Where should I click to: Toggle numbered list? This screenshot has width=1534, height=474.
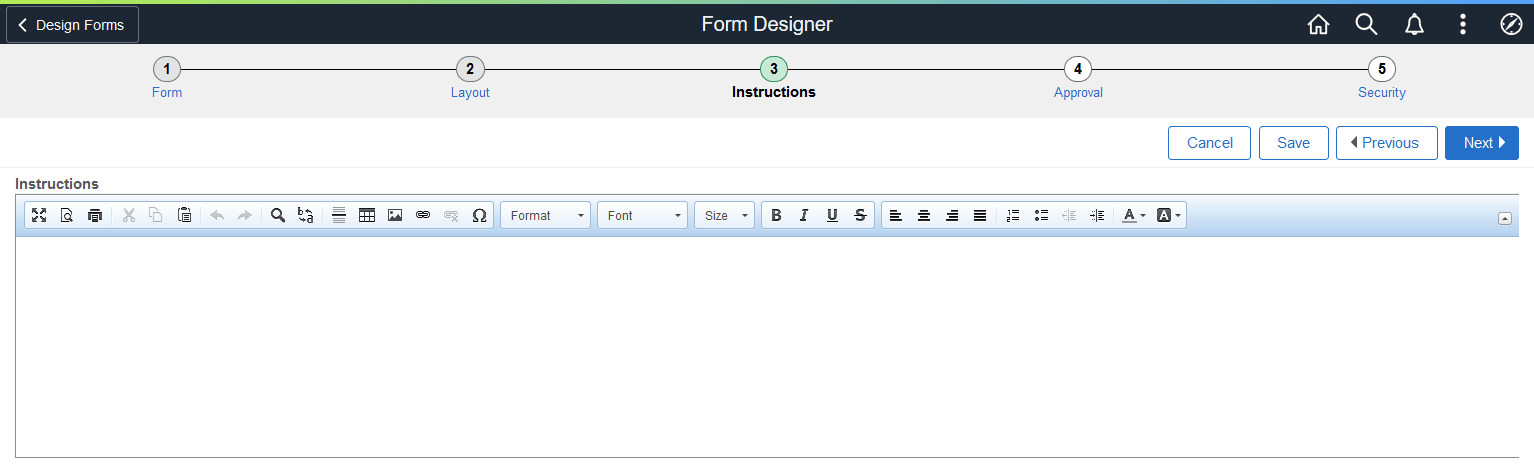[x=1013, y=215]
